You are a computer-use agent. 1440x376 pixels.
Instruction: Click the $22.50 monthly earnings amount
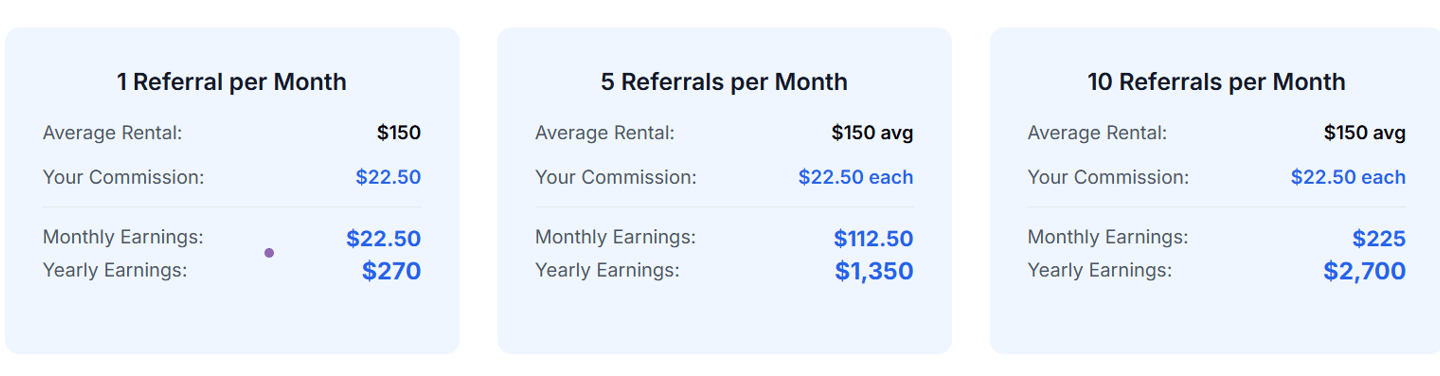pos(383,239)
